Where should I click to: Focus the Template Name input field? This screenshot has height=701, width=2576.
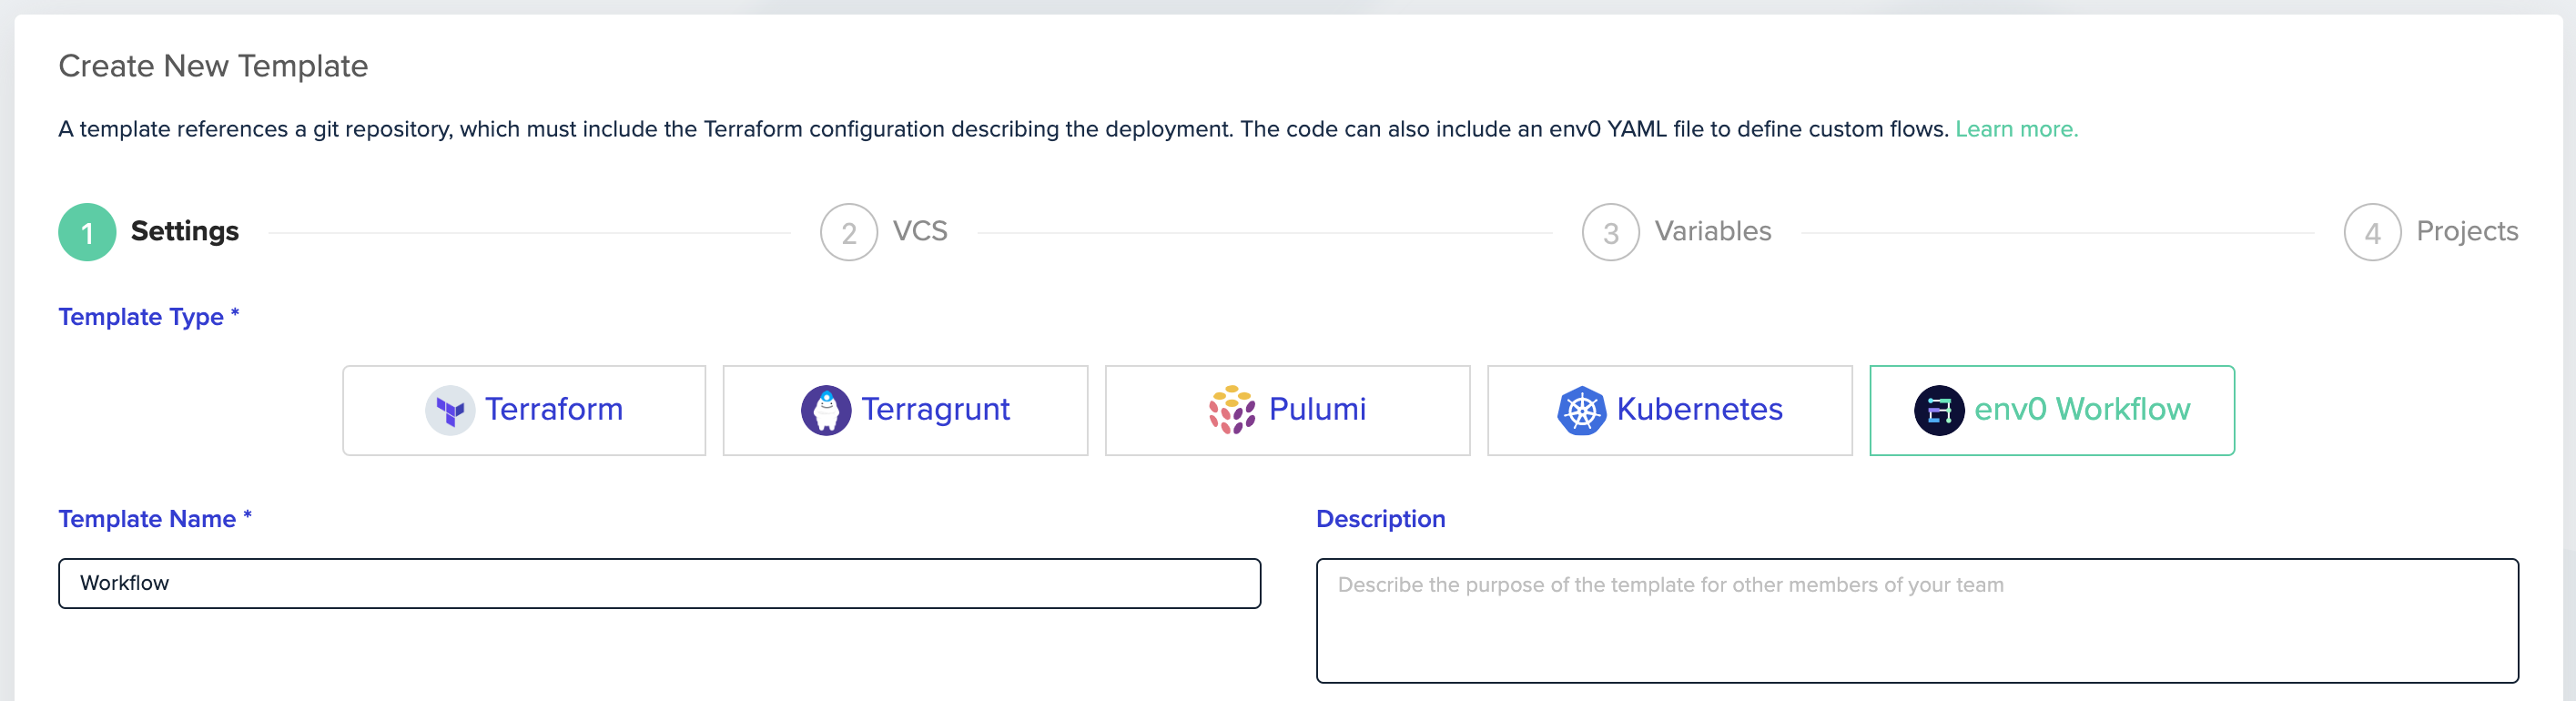click(659, 583)
